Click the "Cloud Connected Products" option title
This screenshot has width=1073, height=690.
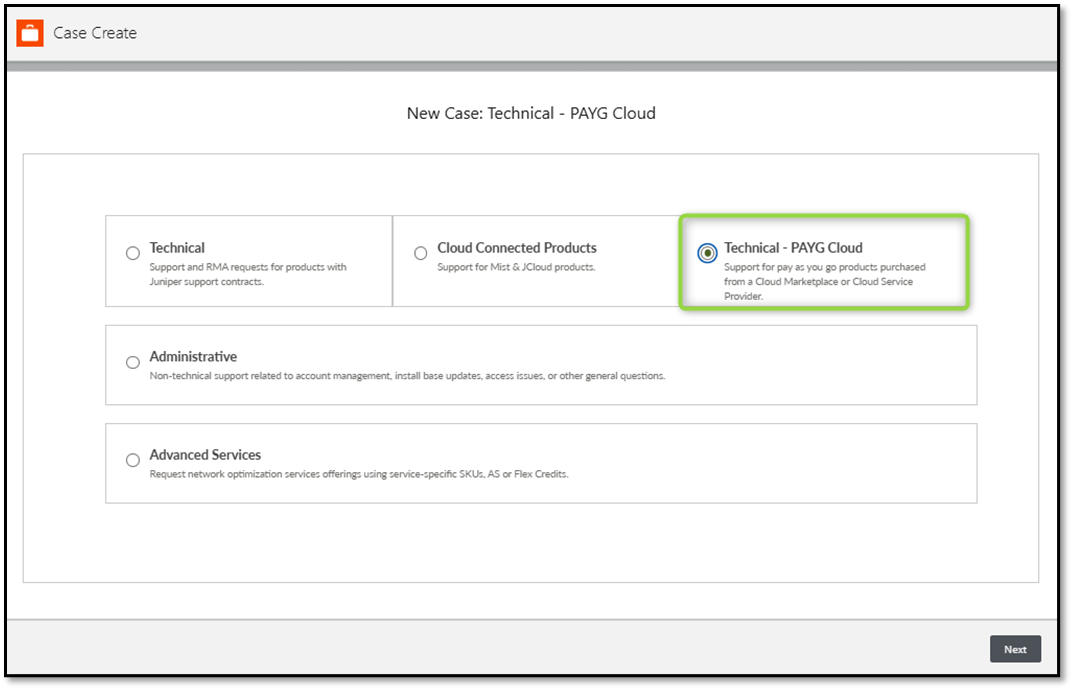(x=516, y=248)
